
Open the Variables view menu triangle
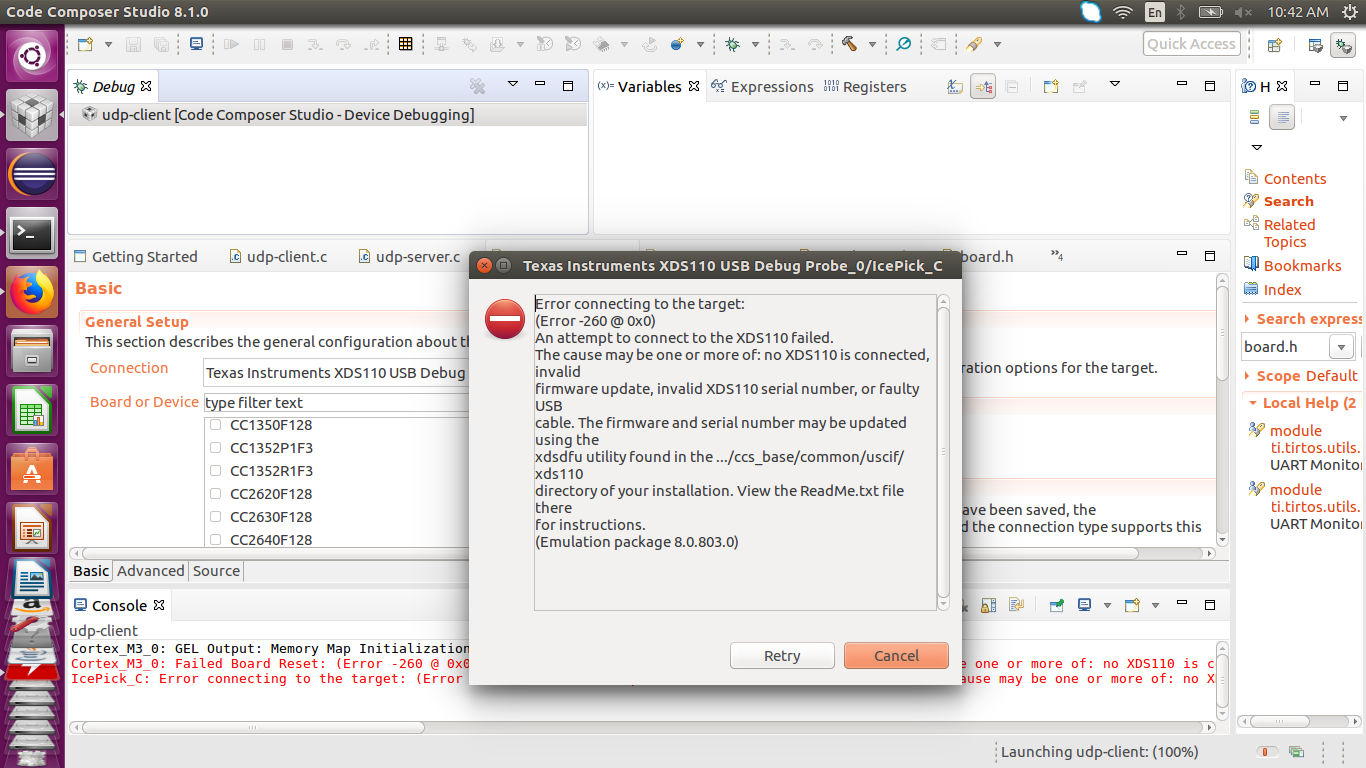pyautogui.click(x=1115, y=85)
